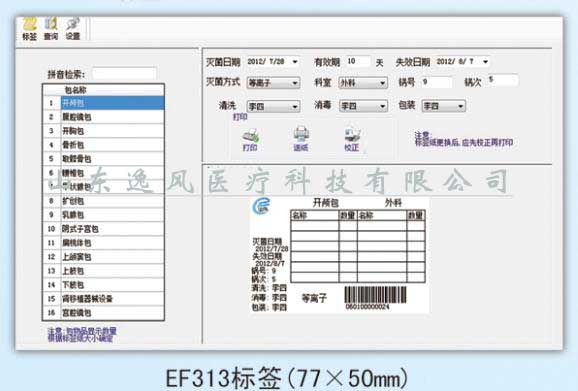Open the 科室 department dropdown
The height and width of the screenshot is (391, 578).
click(x=363, y=83)
